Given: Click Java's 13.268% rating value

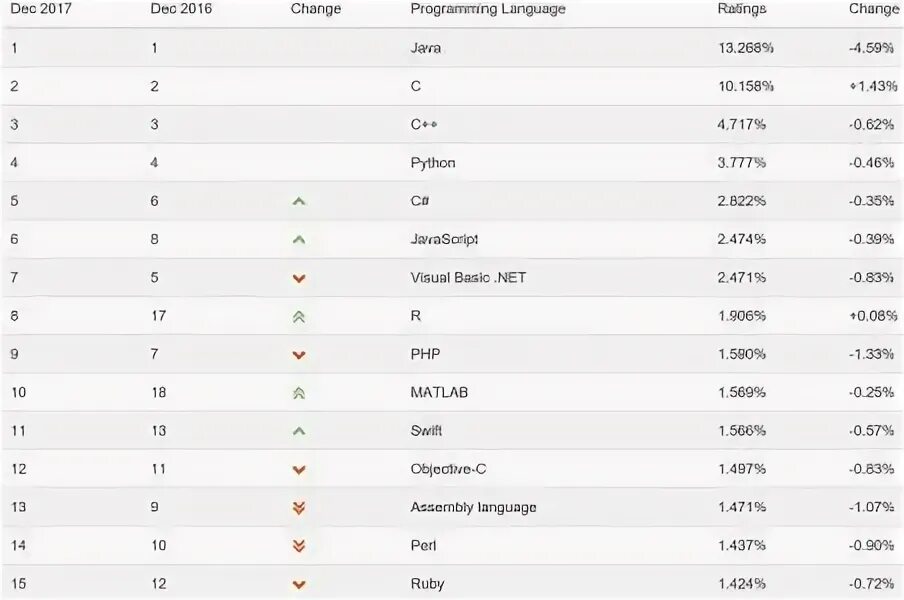Looking at the screenshot, I should point(745,48).
